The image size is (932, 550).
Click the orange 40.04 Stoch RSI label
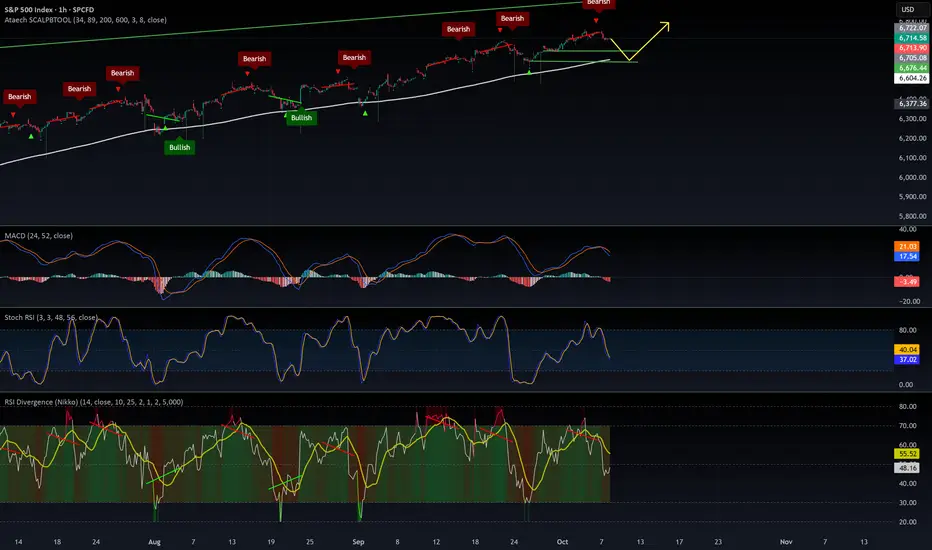pyautogui.click(x=906, y=350)
